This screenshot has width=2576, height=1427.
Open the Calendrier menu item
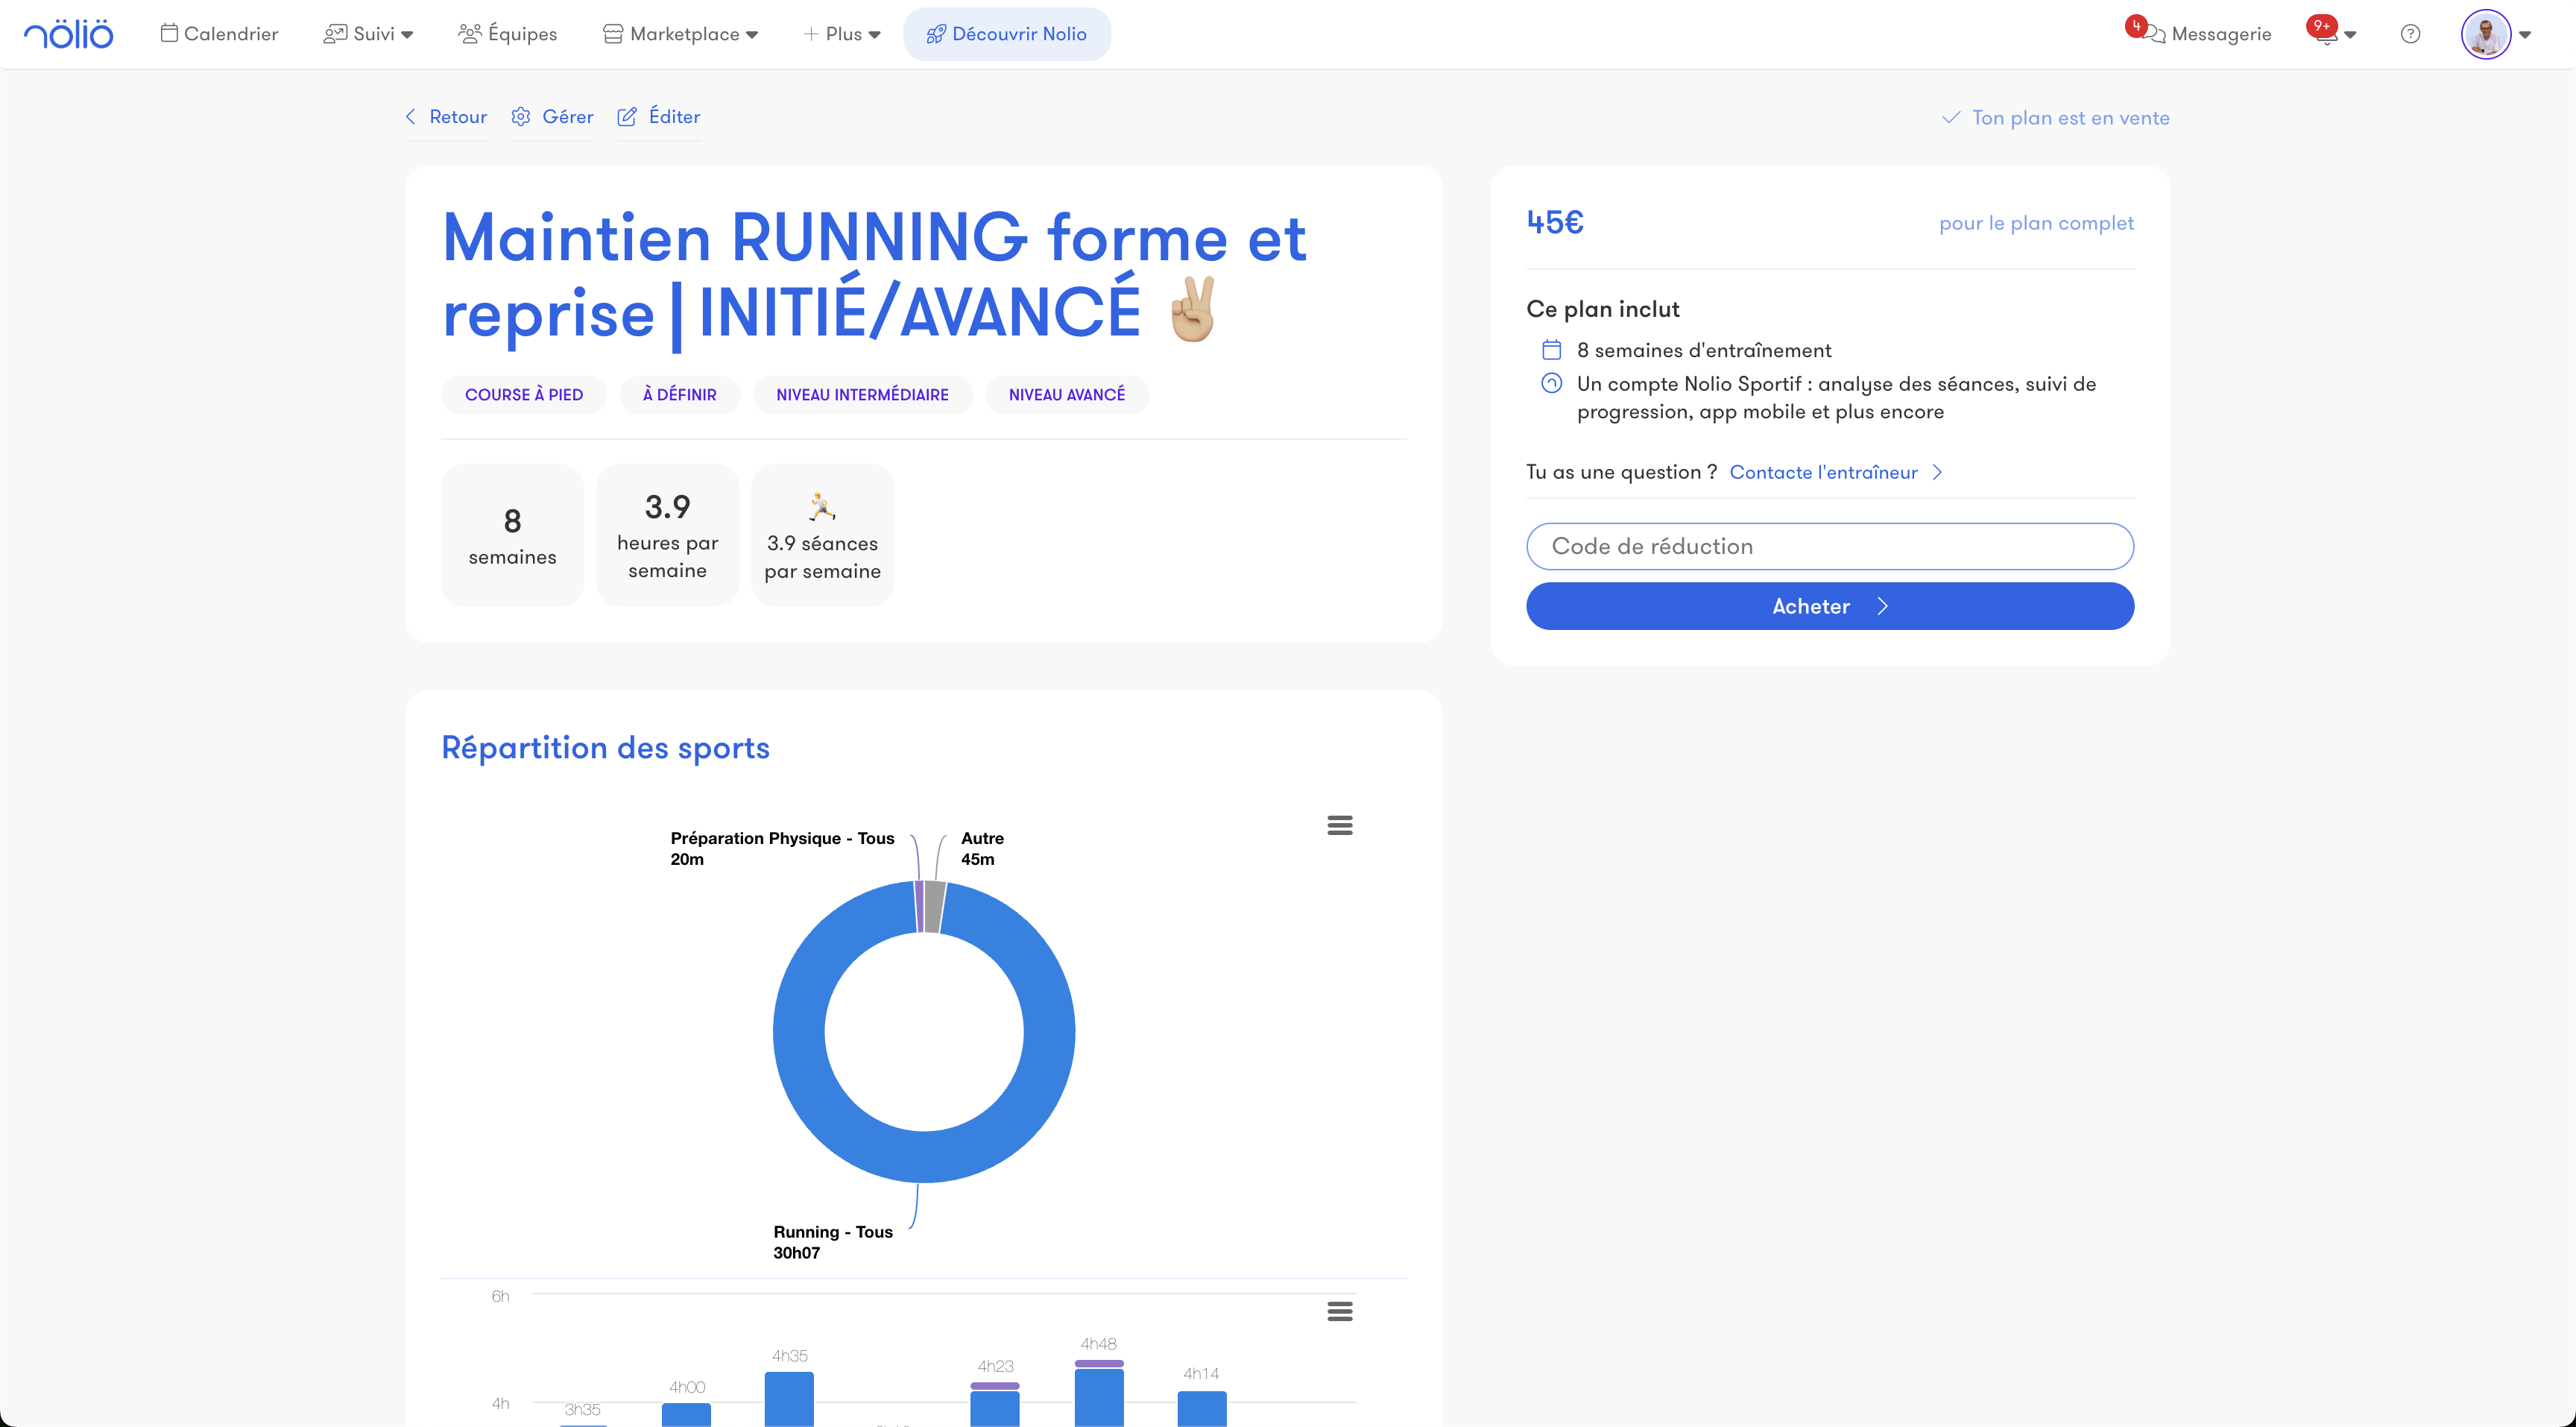218,33
